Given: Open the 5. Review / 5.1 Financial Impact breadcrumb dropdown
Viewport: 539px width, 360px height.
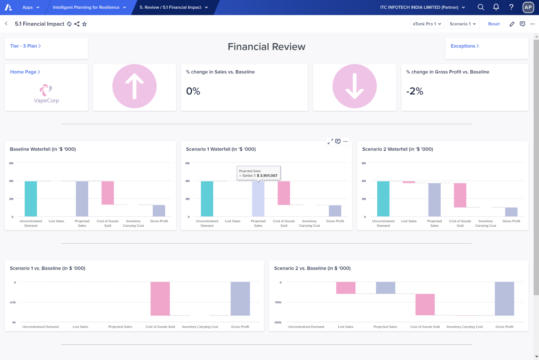Looking at the screenshot, I should (x=174, y=7).
